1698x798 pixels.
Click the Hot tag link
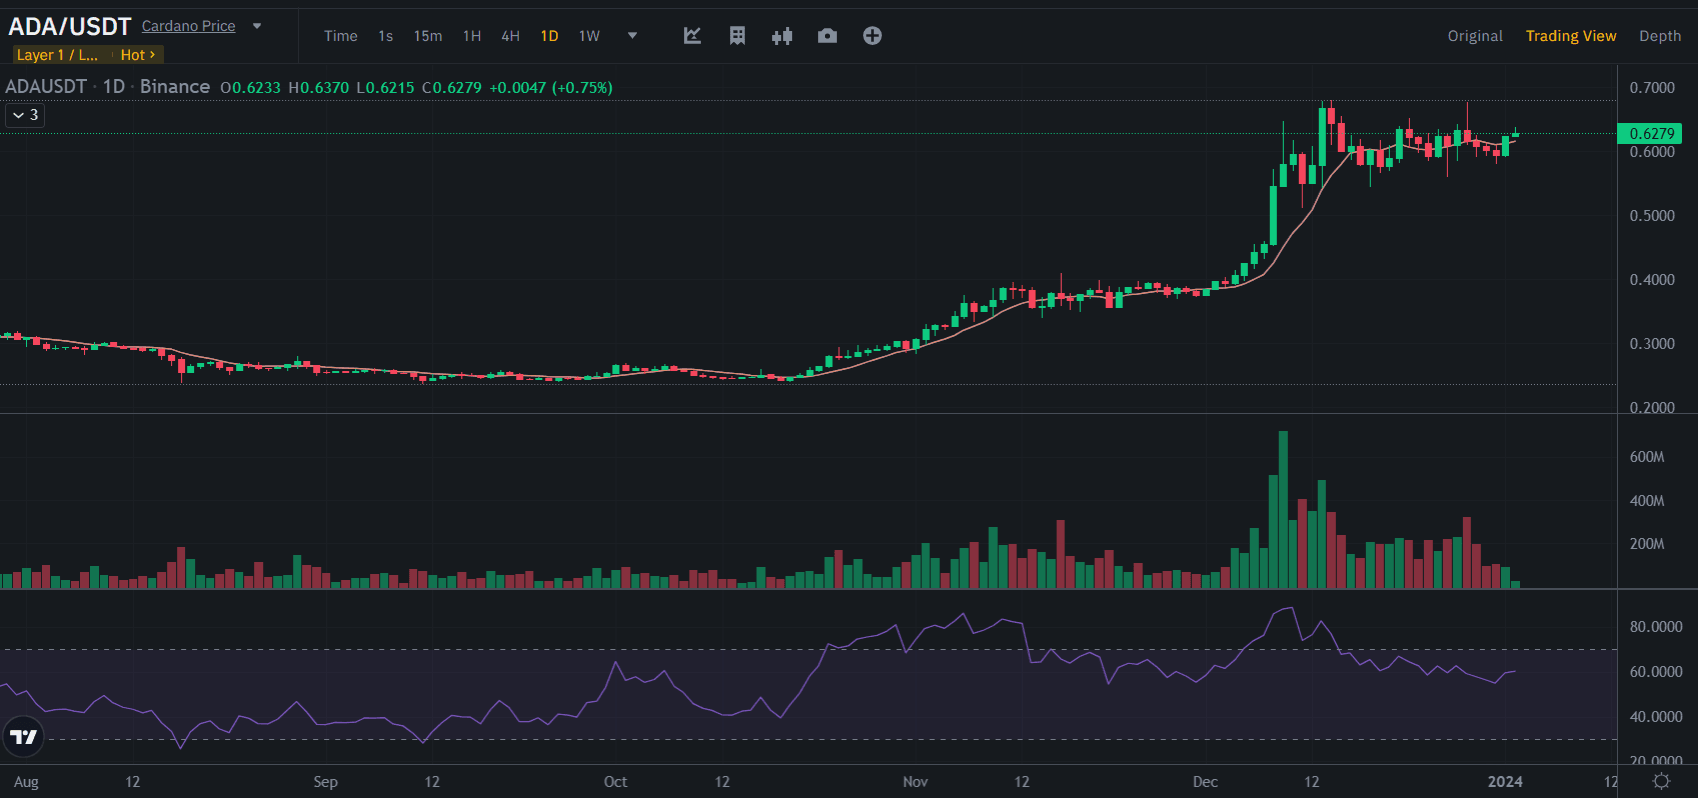[x=137, y=55]
